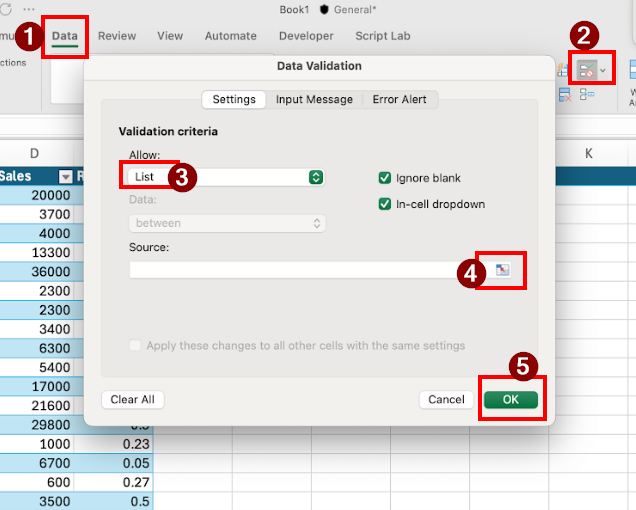Screen dimensions: 636x510
Task: Check Apply these changes to all other cells
Action: pyautogui.click(x=135, y=345)
